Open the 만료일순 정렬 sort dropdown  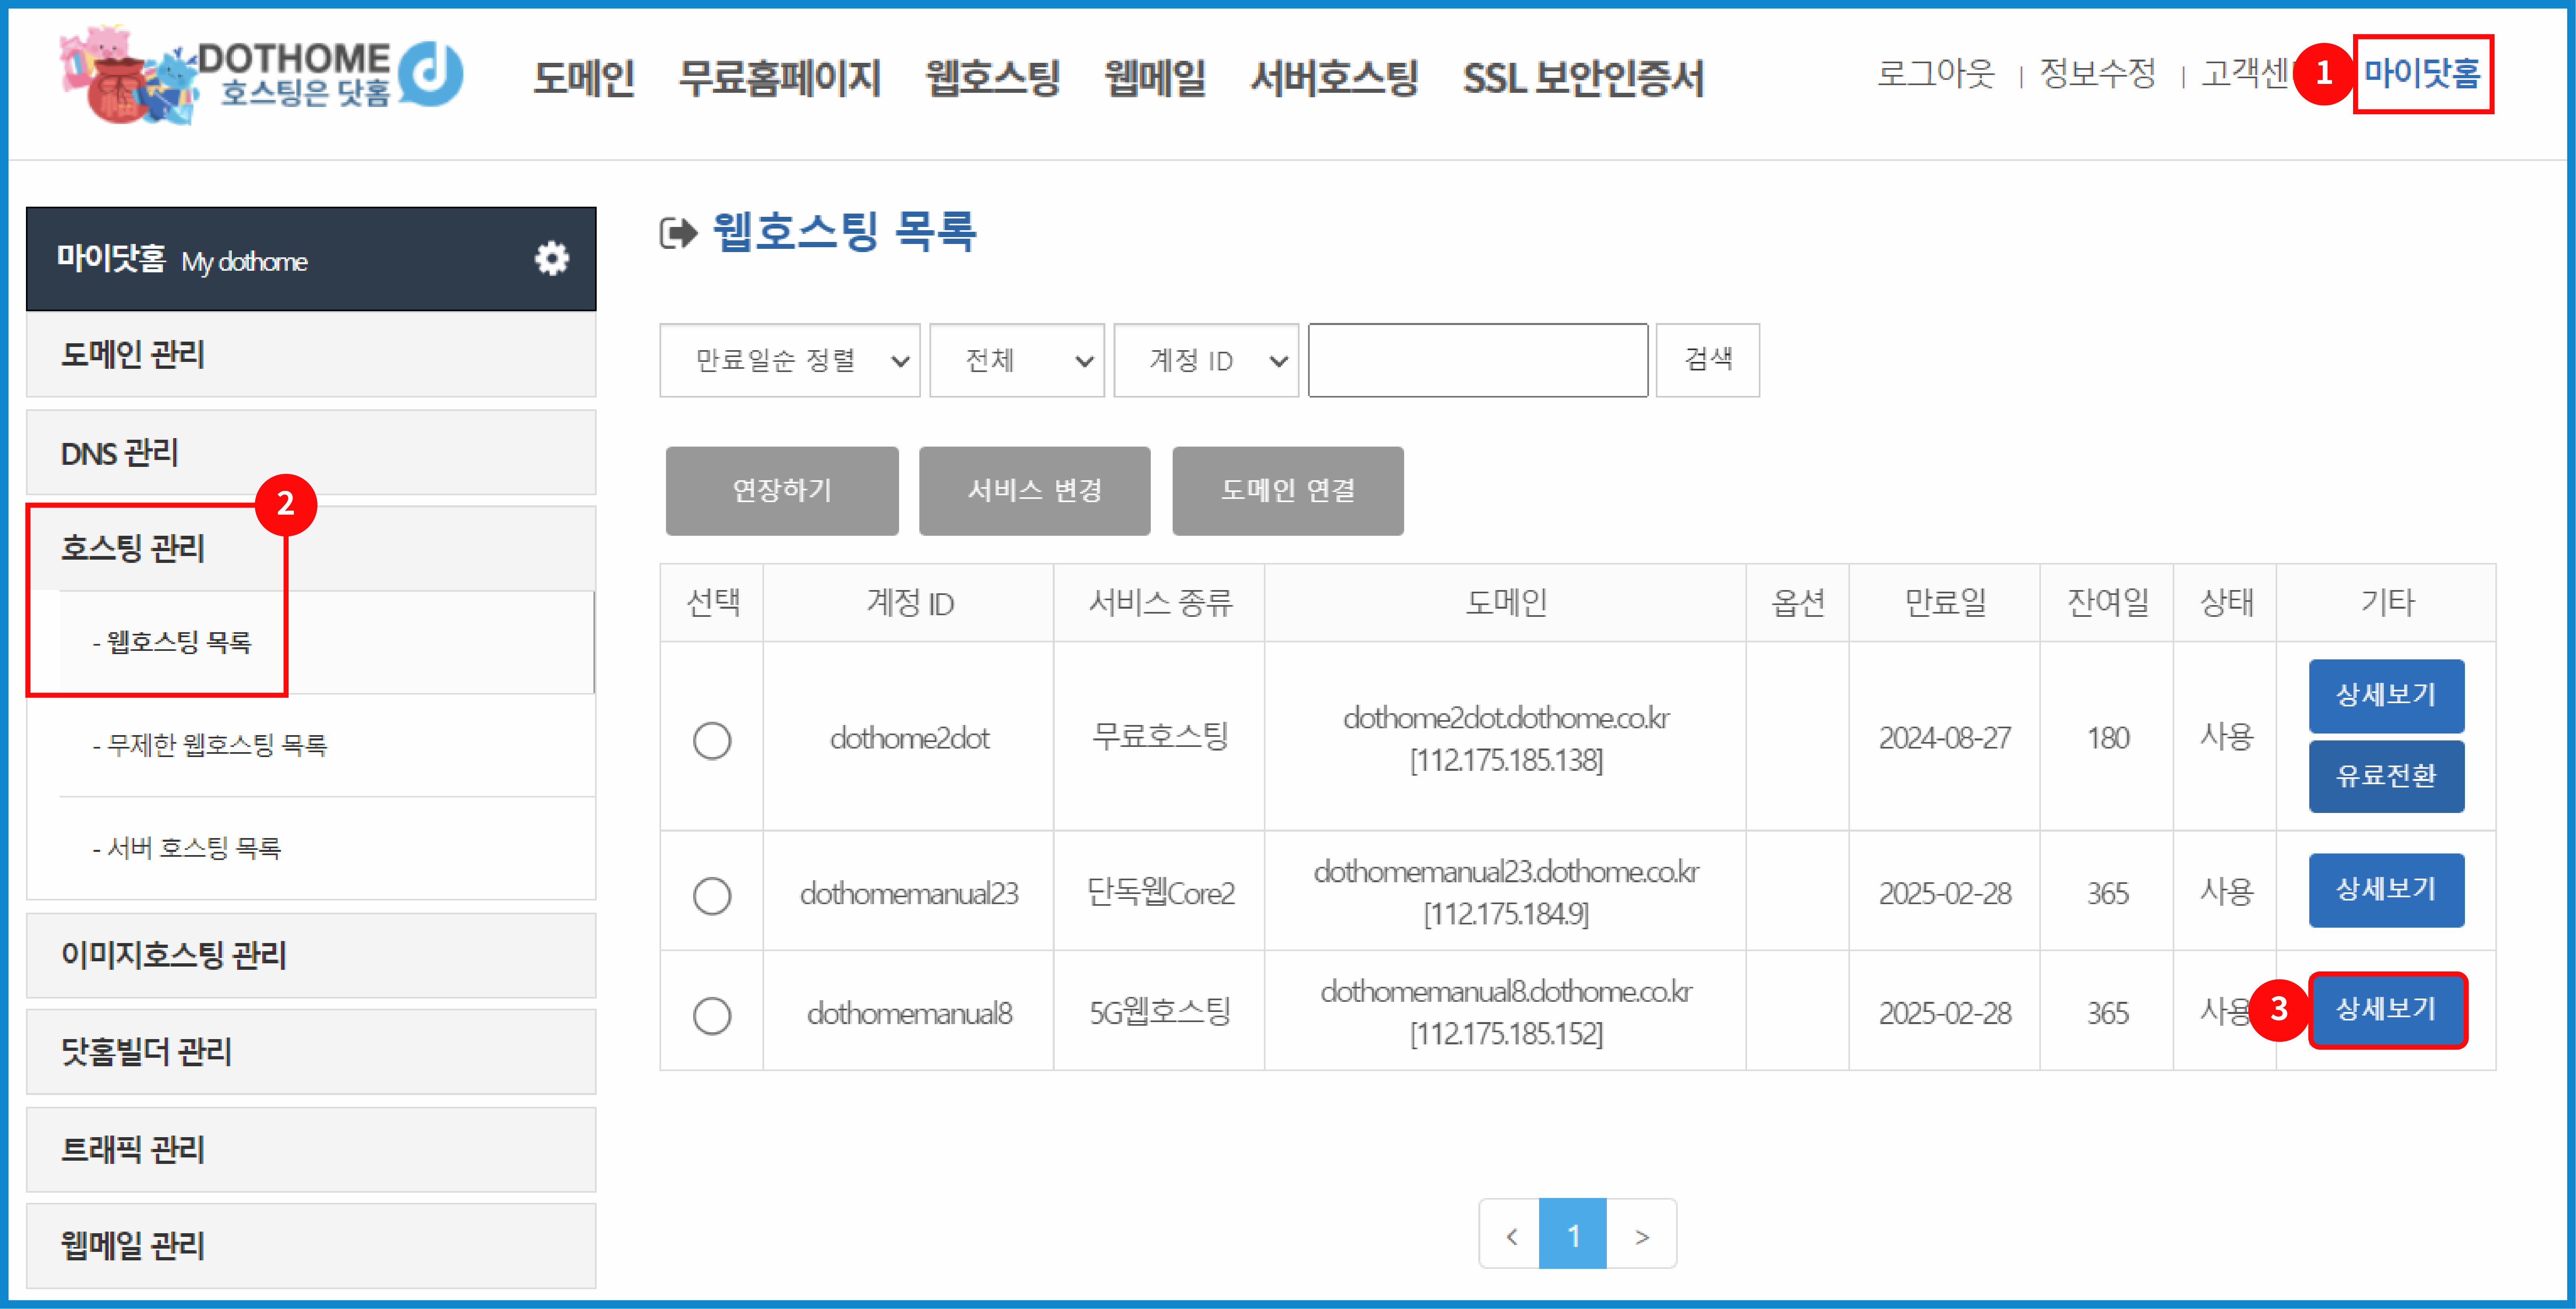[789, 360]
